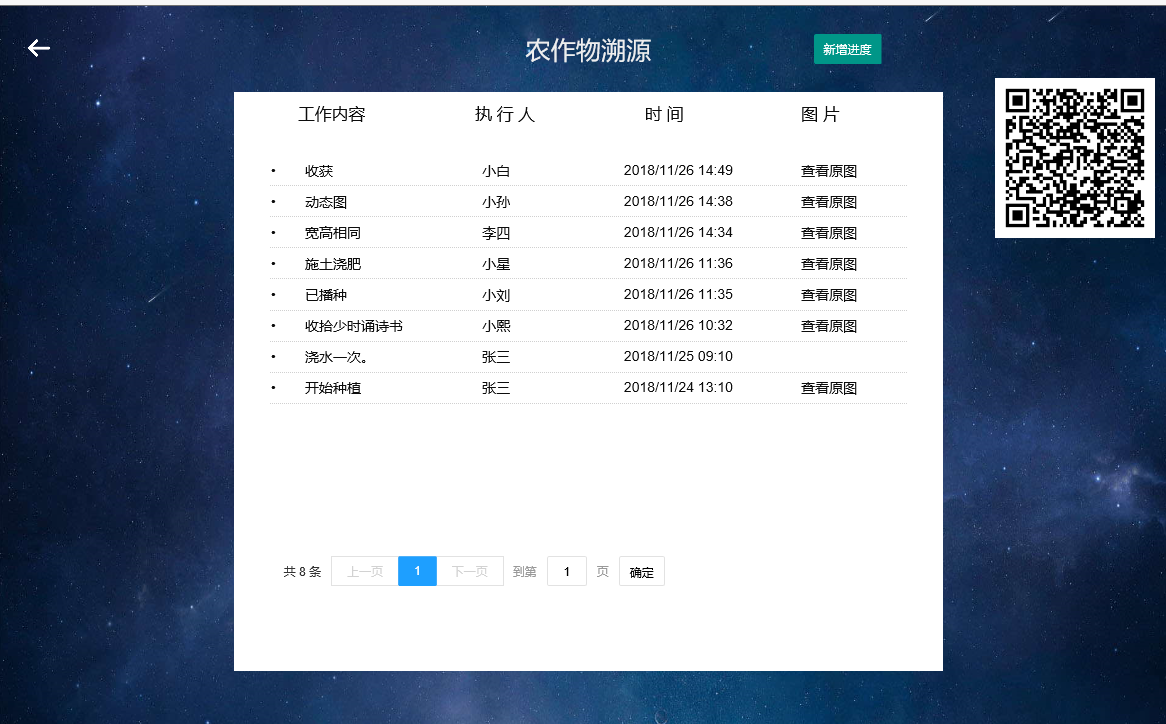Screen dimensions: 1166x724
Task: Click inside the page number input field
Action: click(x=567, y=570)
